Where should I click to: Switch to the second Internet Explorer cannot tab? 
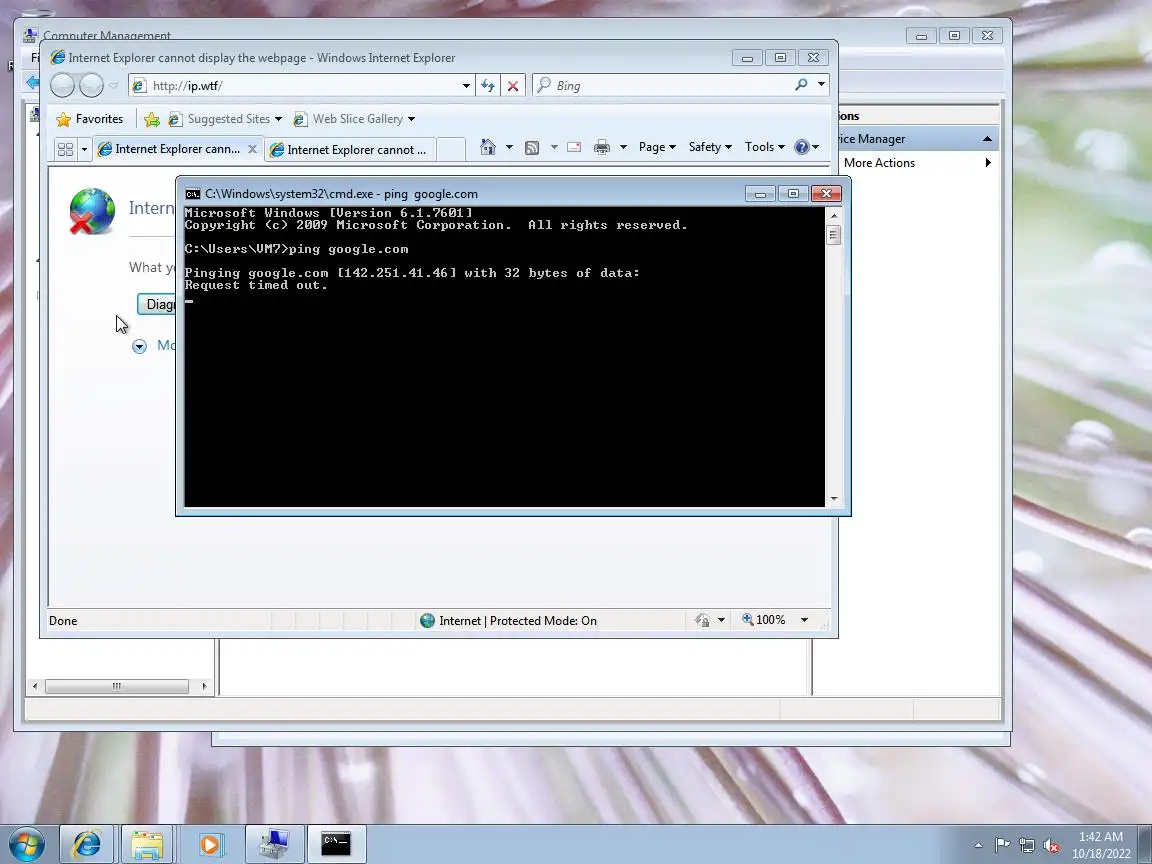[x=350, y=150]
